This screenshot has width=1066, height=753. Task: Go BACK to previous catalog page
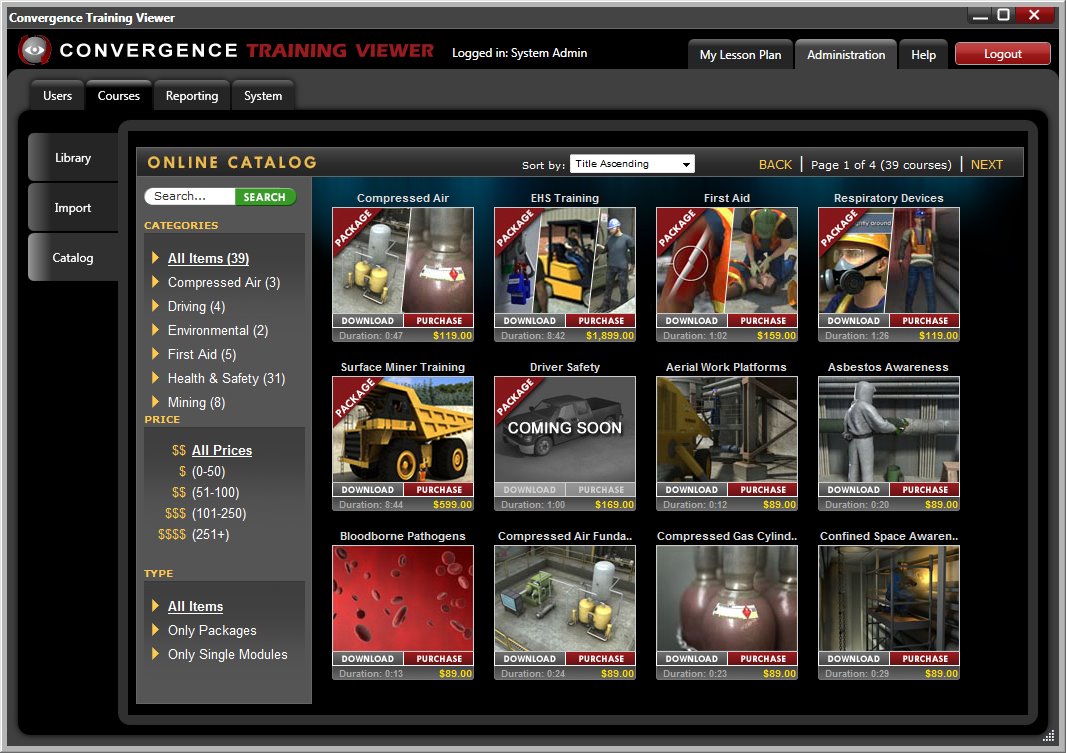coord(775,164)
